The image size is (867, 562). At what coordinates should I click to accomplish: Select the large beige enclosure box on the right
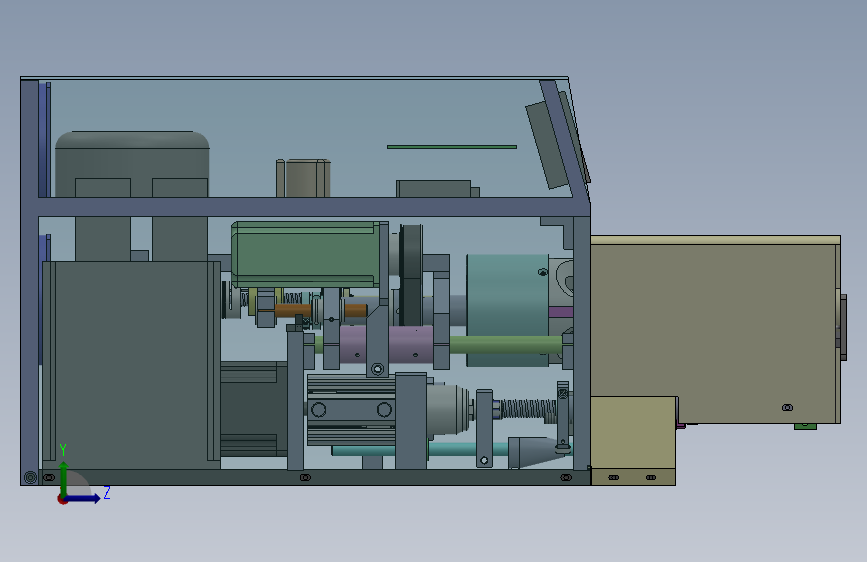tap(715, 329)
